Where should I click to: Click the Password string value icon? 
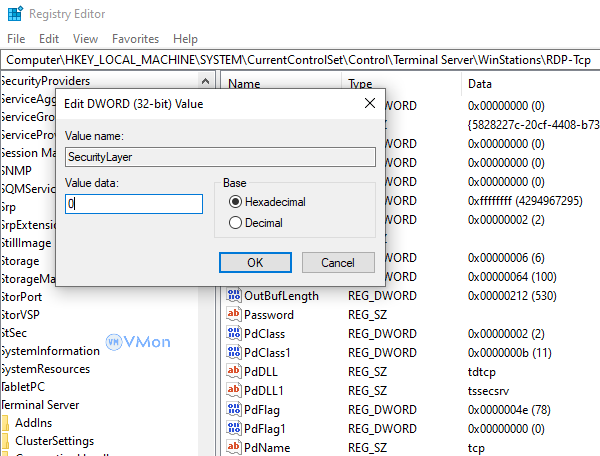[x=235, y=314]
